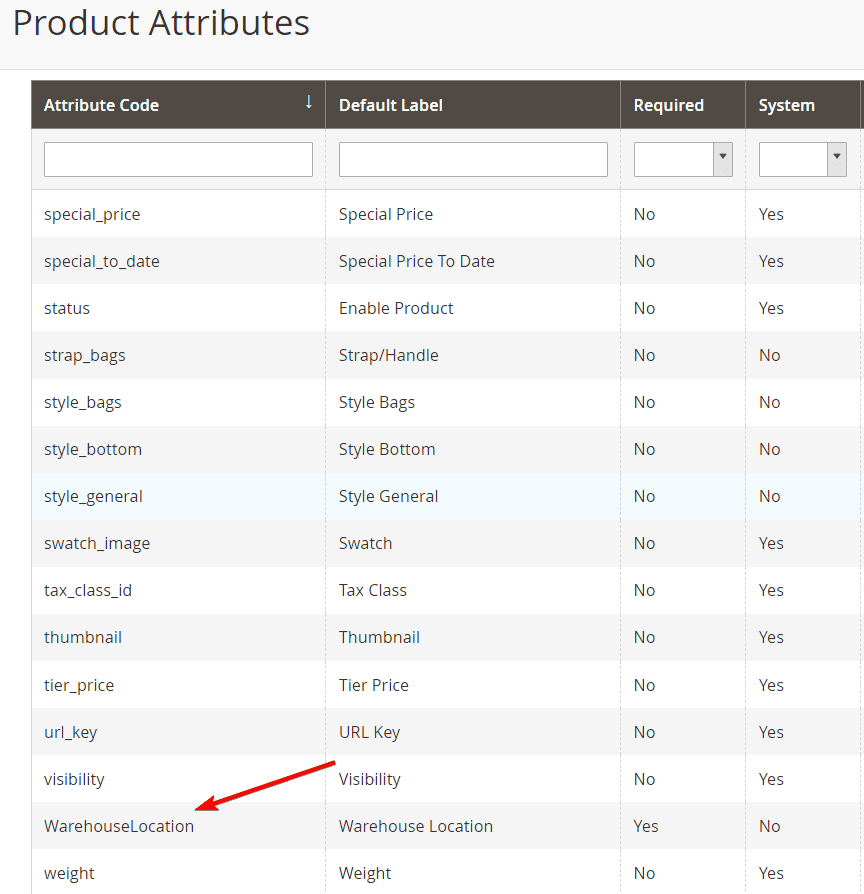Image resolution: width=864 pixels, height=894 pixels.
Task: Open the tier_price attribute
Action: (x=78, y=685)
